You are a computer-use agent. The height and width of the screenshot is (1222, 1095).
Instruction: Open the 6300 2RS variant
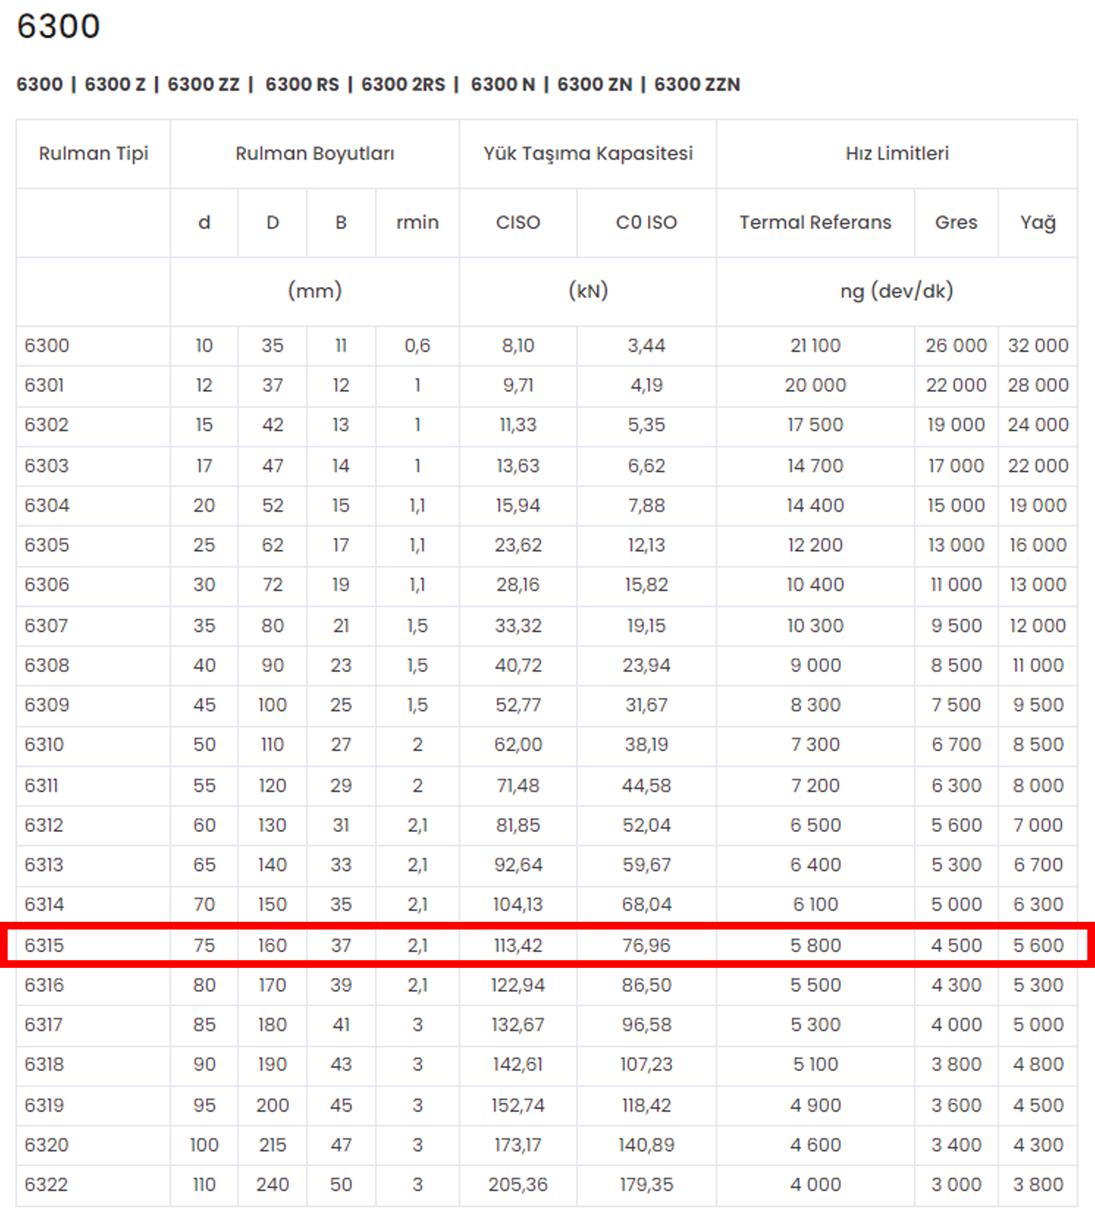(x=403, y=85)
